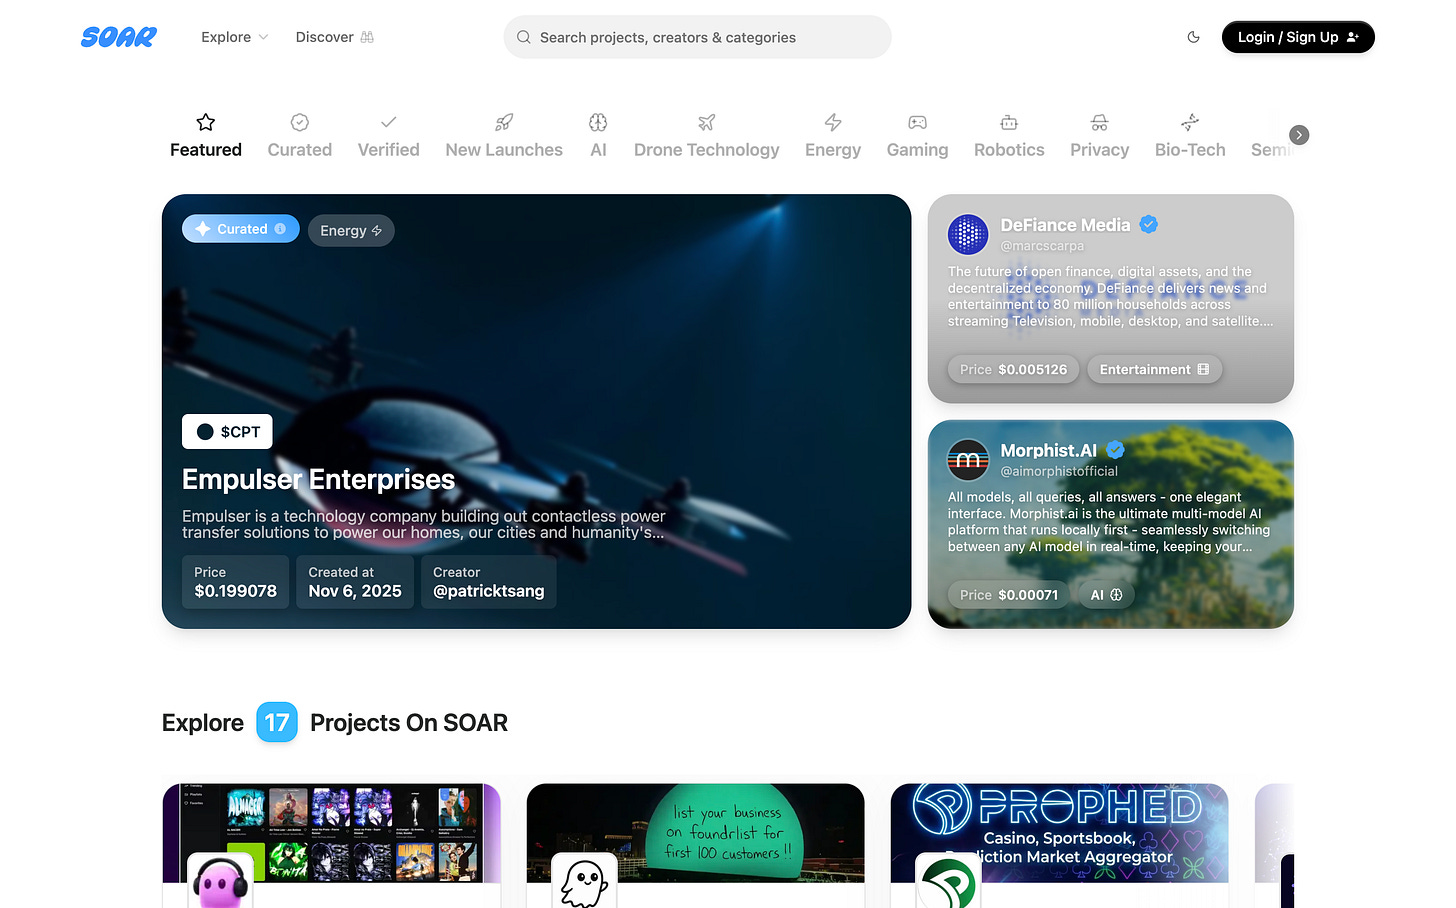This screenshot has width=1456, height=908.
Task: Click the Price $0.199078 box
Action: click(236, 582)
